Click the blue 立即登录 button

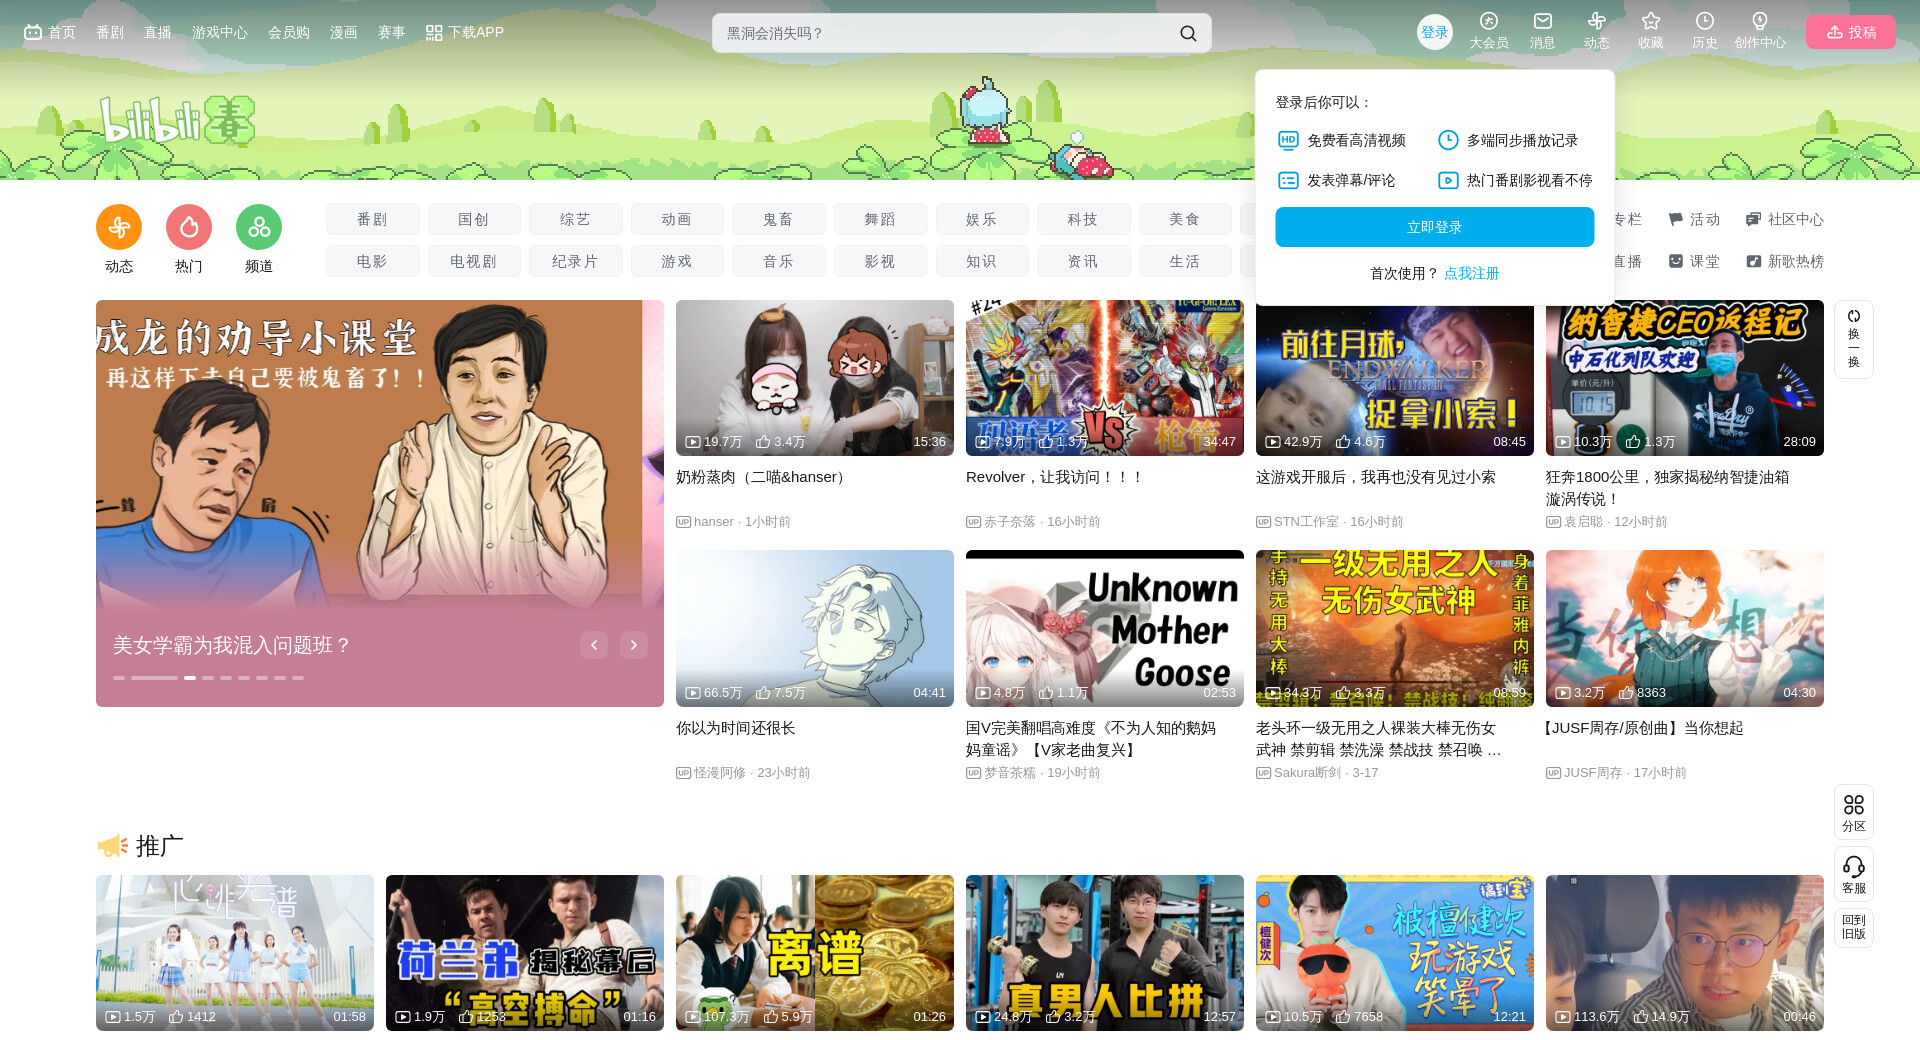(1435, 227)
